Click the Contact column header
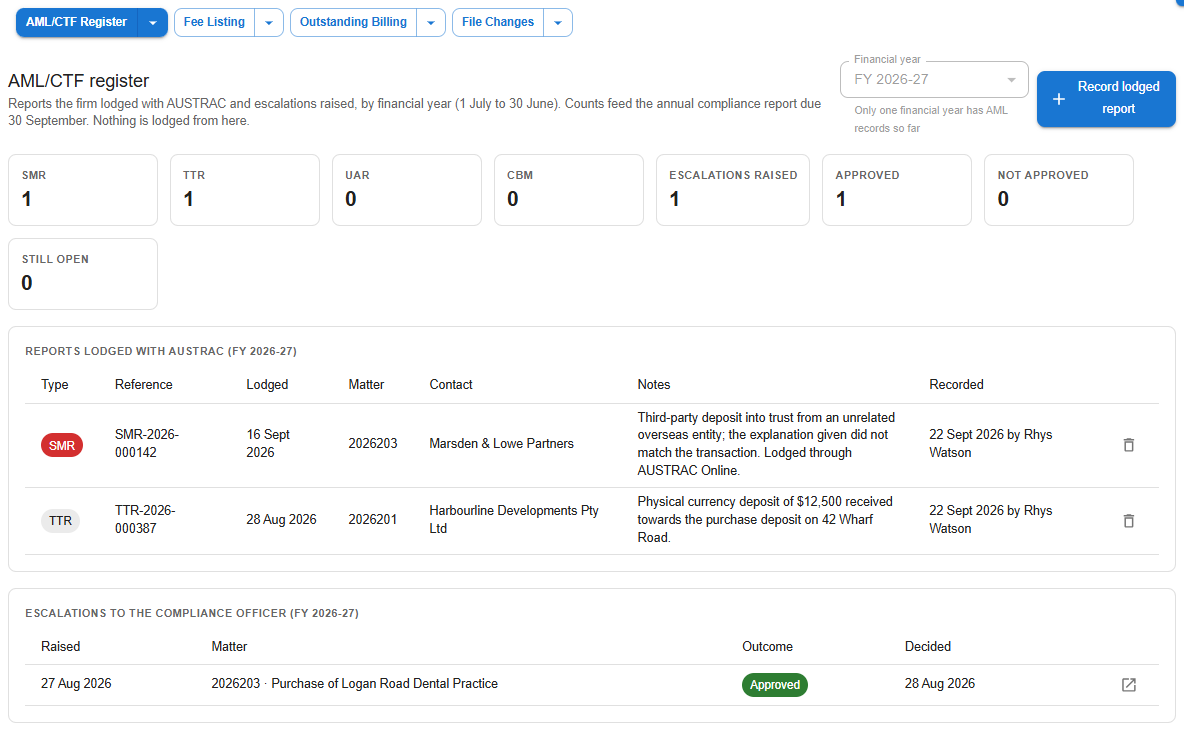The height and width of the screenshot is (730, 1184). tap(451, 384)
